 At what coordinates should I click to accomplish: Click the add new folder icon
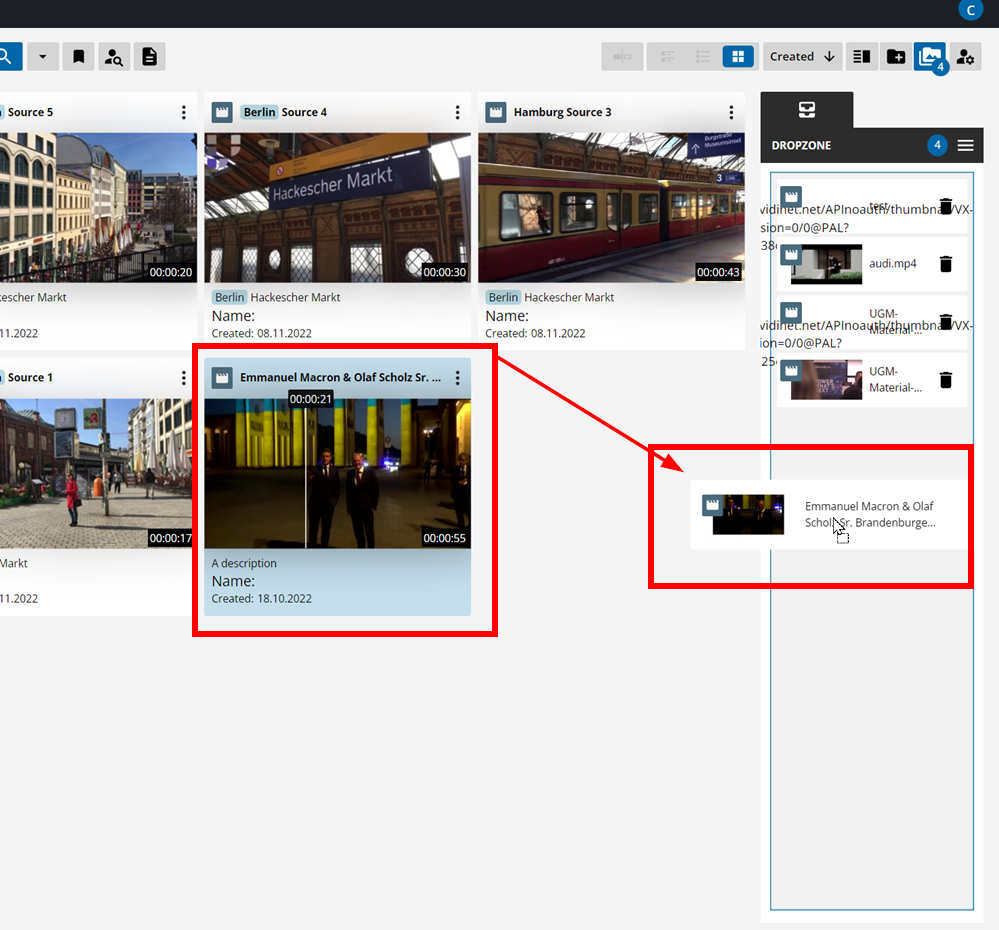[896, 57]
